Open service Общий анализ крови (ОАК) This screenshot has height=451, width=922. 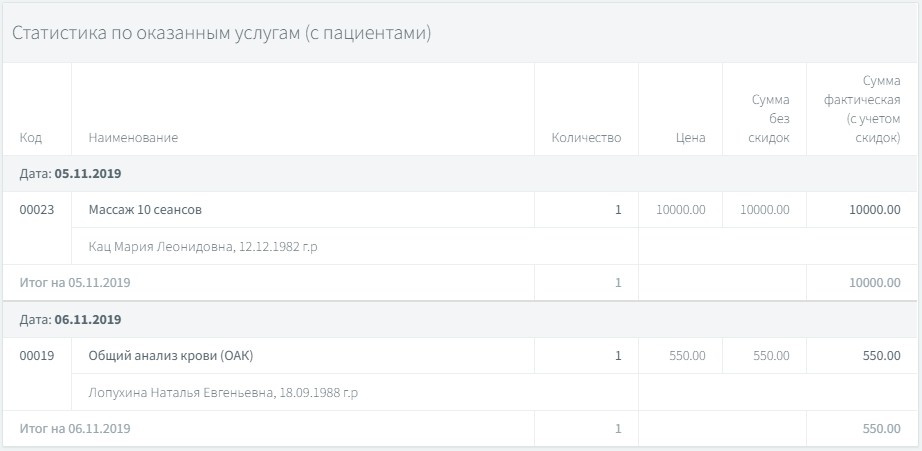[171, 355]
